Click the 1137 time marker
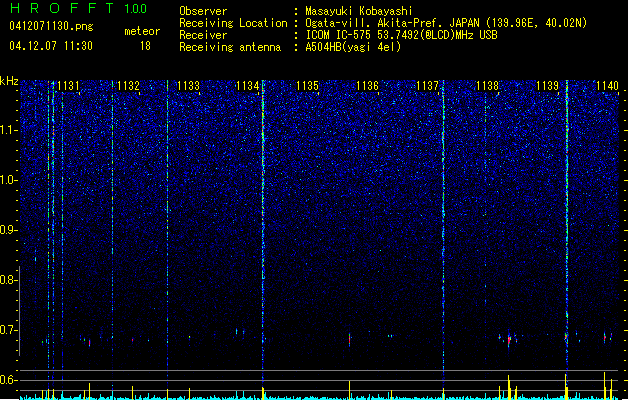 [x=428, y=86]
